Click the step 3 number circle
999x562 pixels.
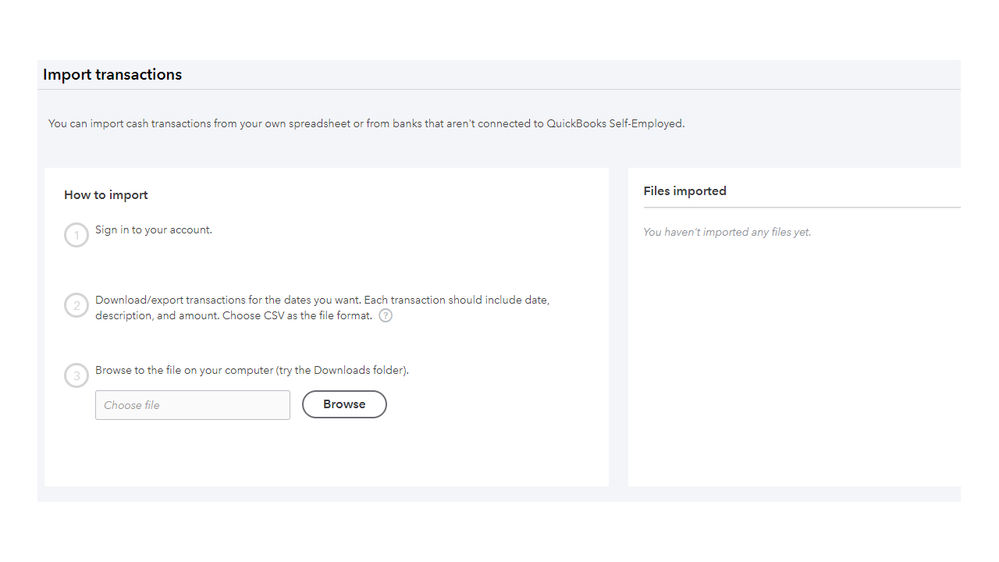point(76,376)
